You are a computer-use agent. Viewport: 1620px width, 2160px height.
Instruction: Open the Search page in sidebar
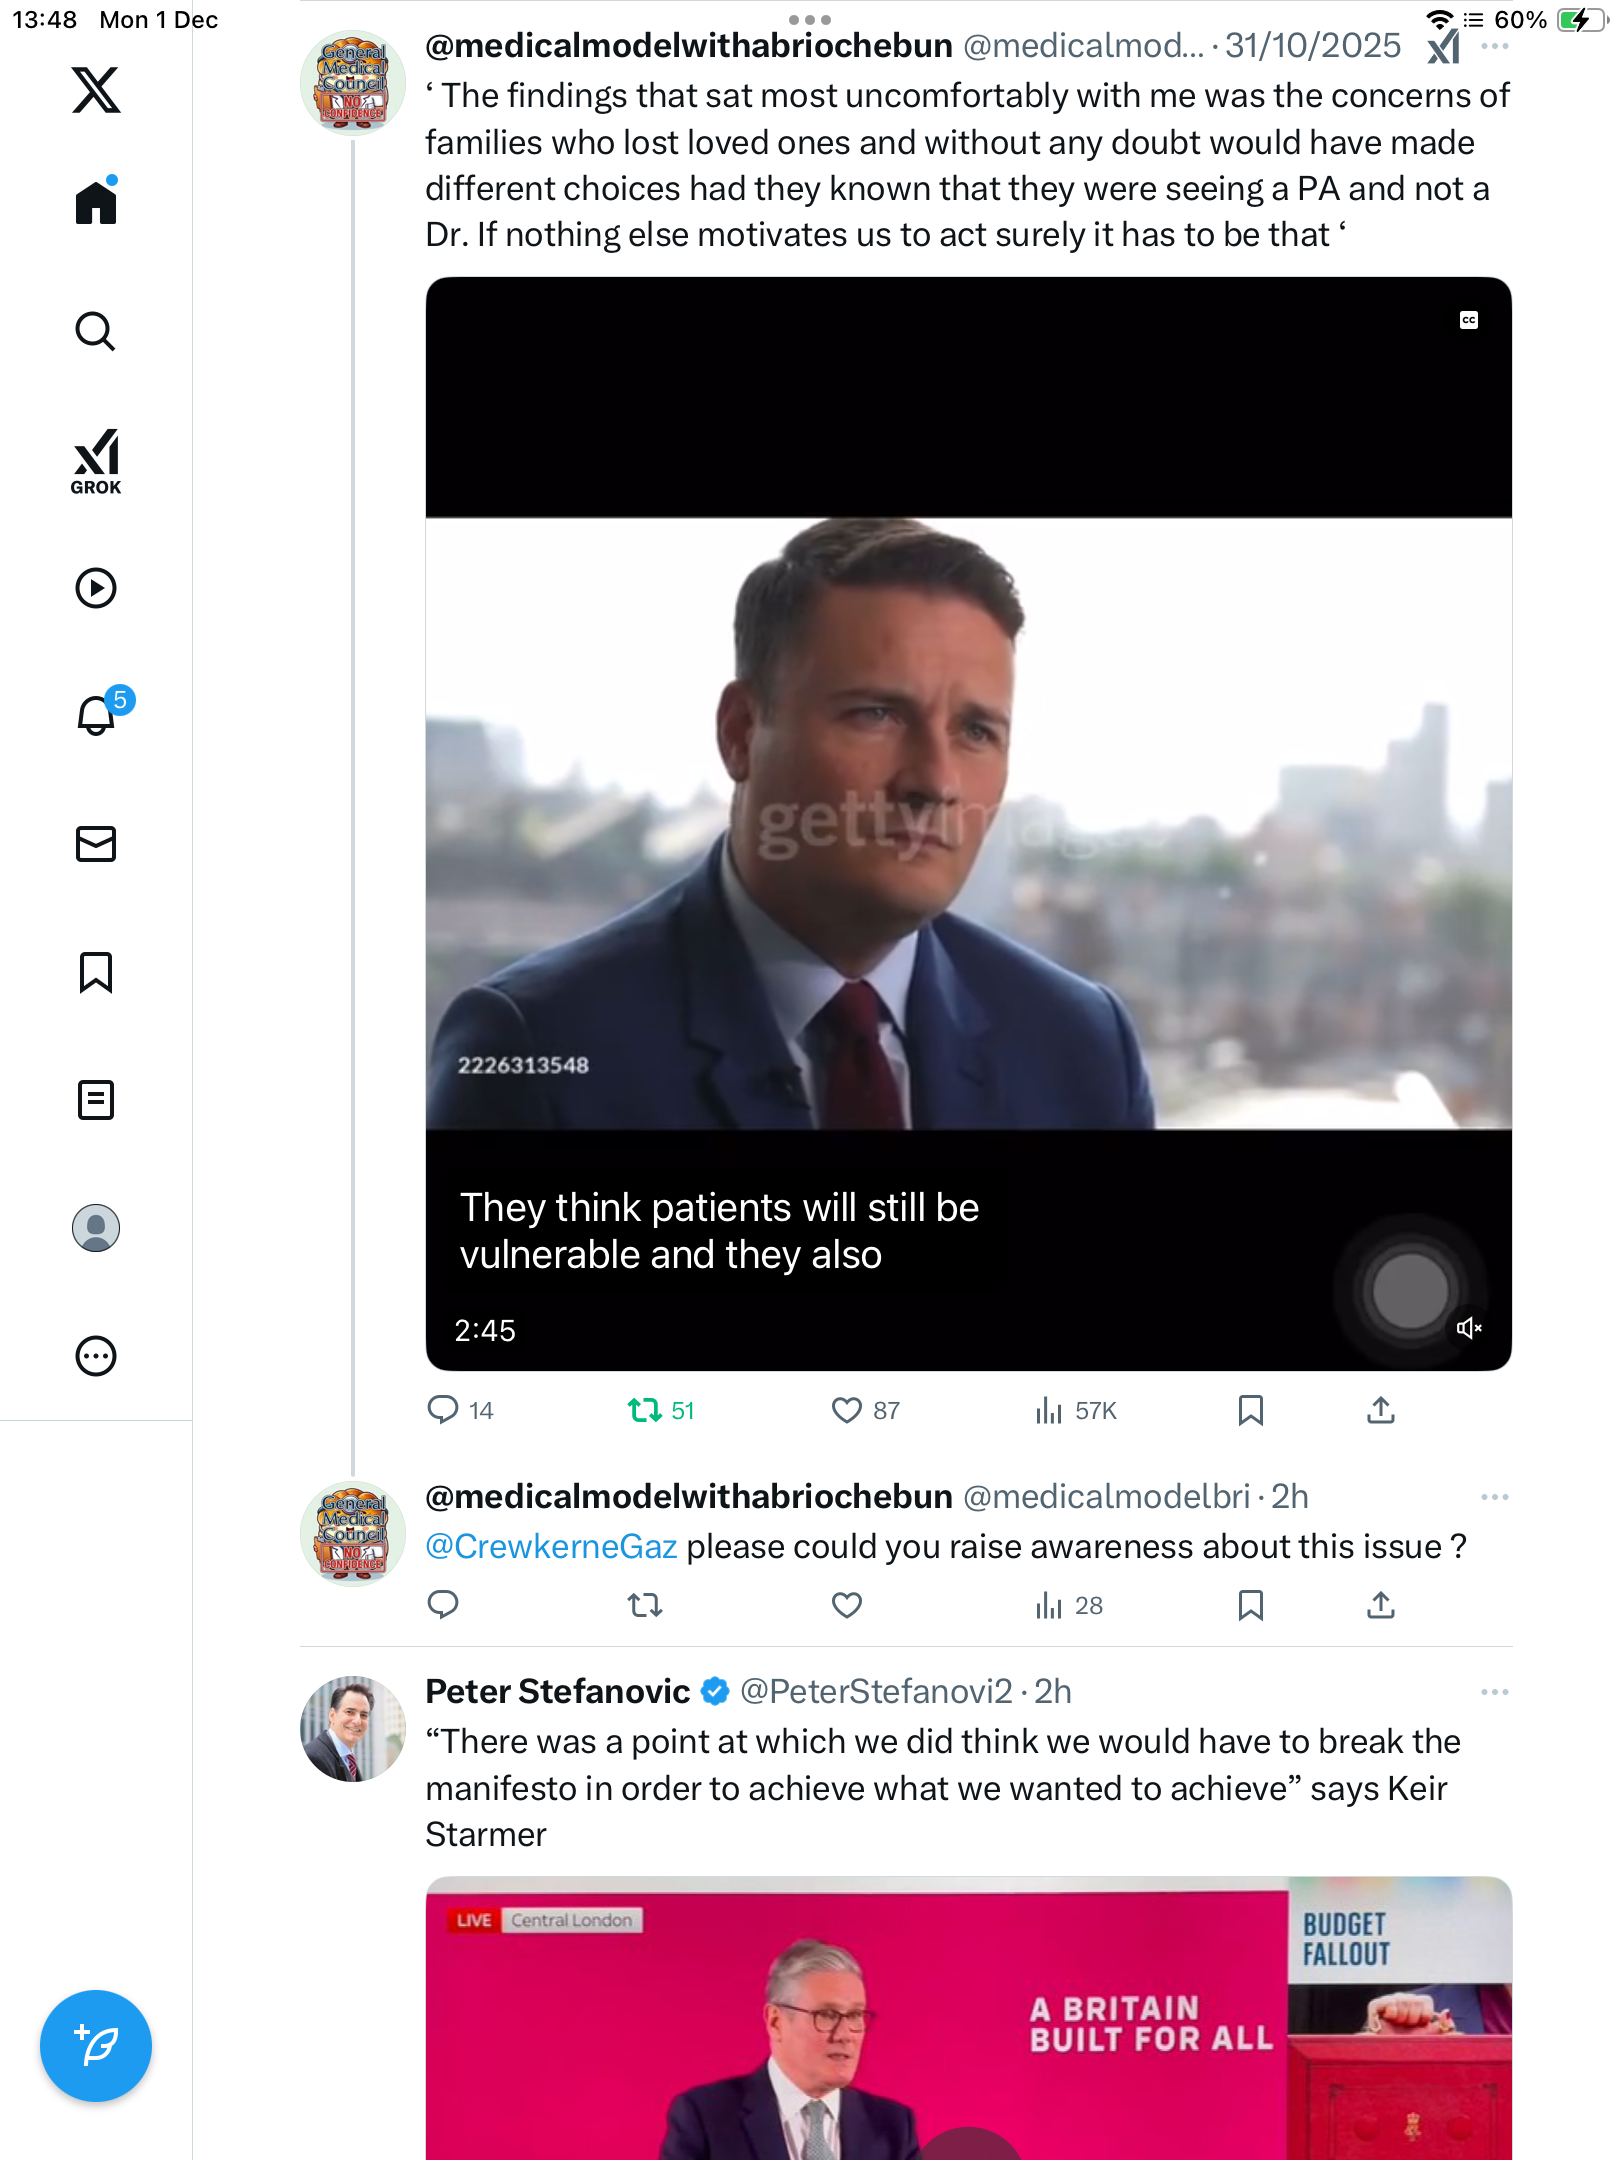(x=96, y=332)
